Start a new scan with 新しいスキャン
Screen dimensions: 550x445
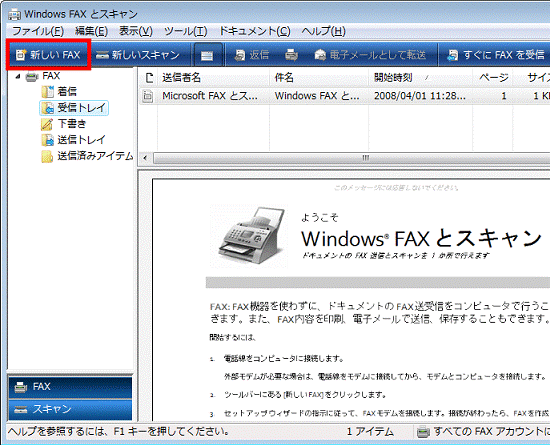(138, 55)
